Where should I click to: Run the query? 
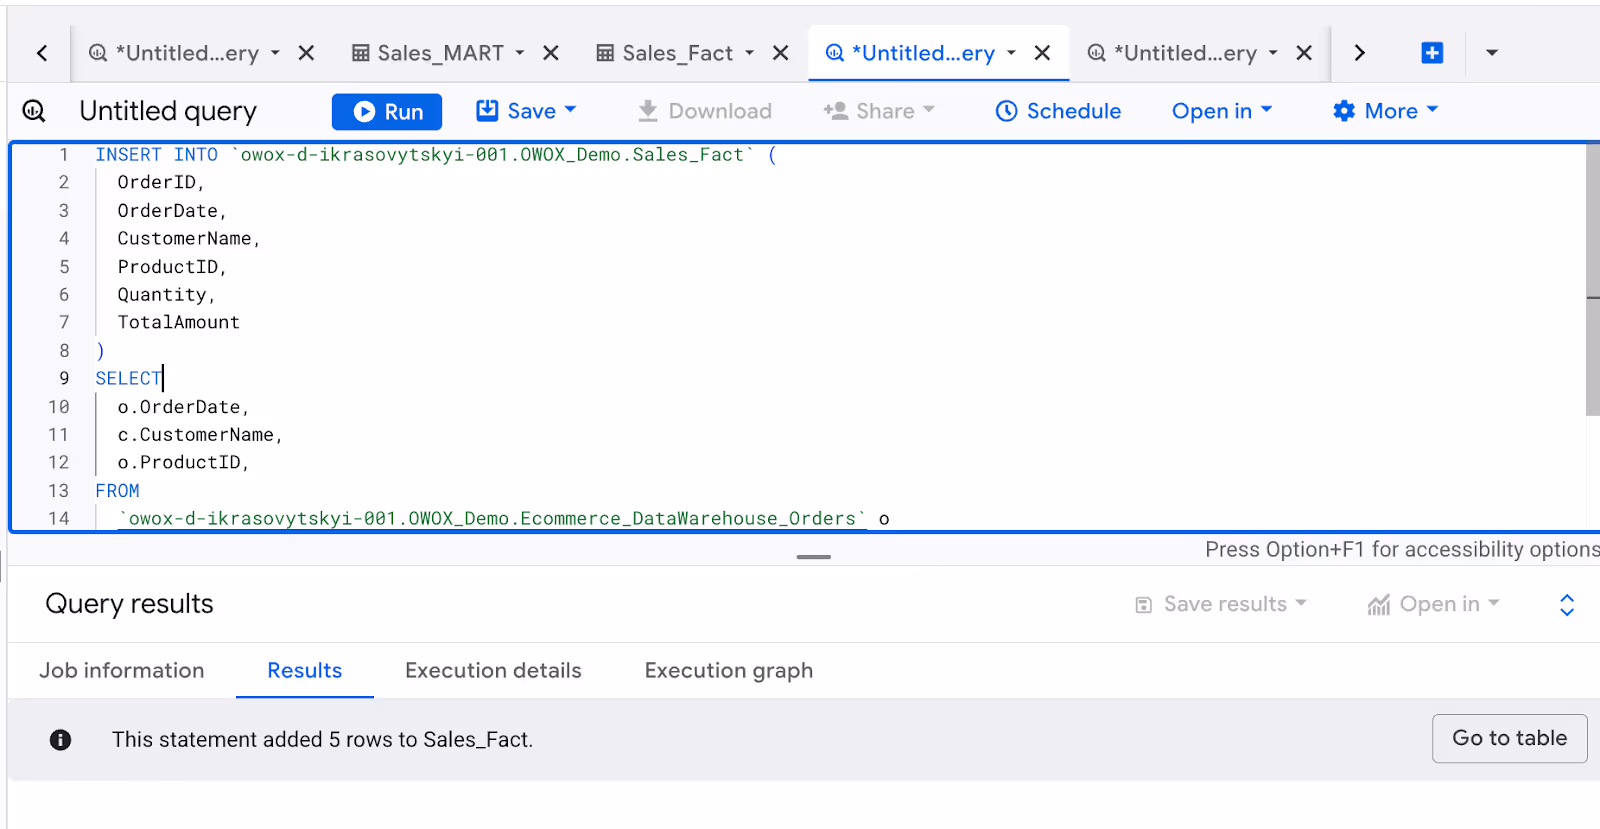pos(387,111)
